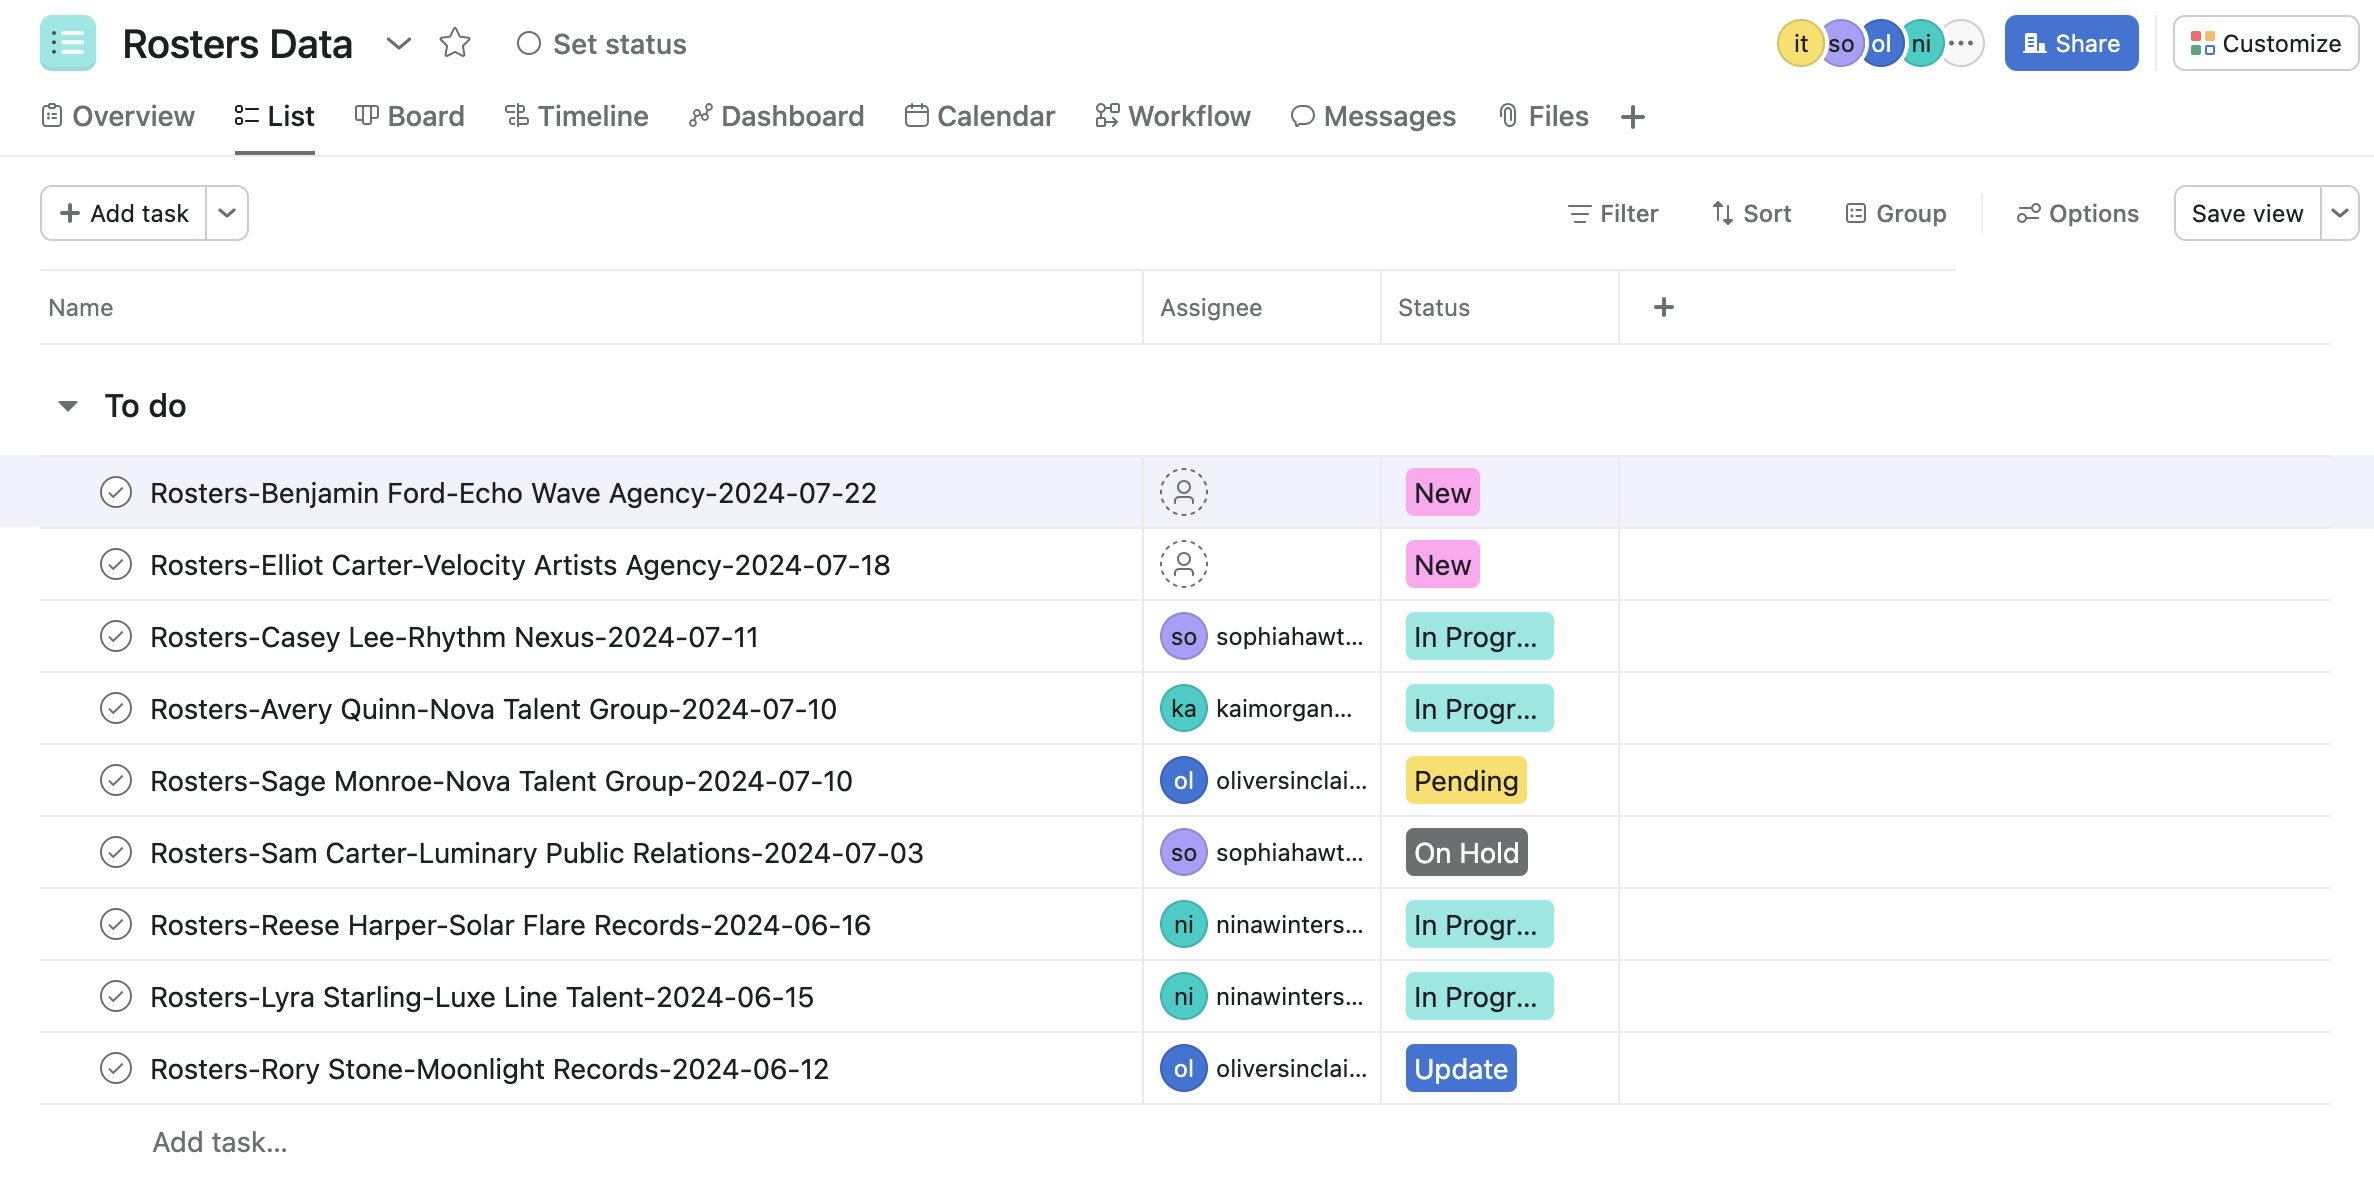Switch to the Board tab
Viewport: 2374px width, 1198px height.
tap(410, 116)
